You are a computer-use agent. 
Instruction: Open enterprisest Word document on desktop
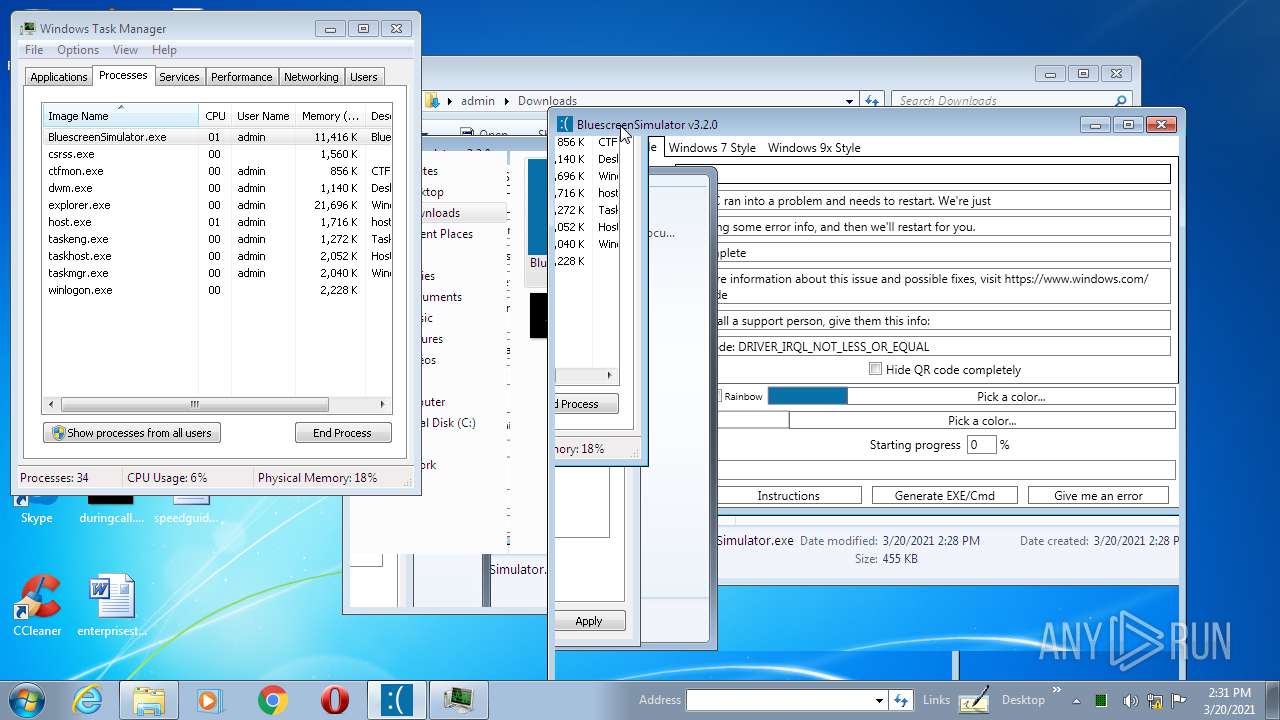click(112, 607)
